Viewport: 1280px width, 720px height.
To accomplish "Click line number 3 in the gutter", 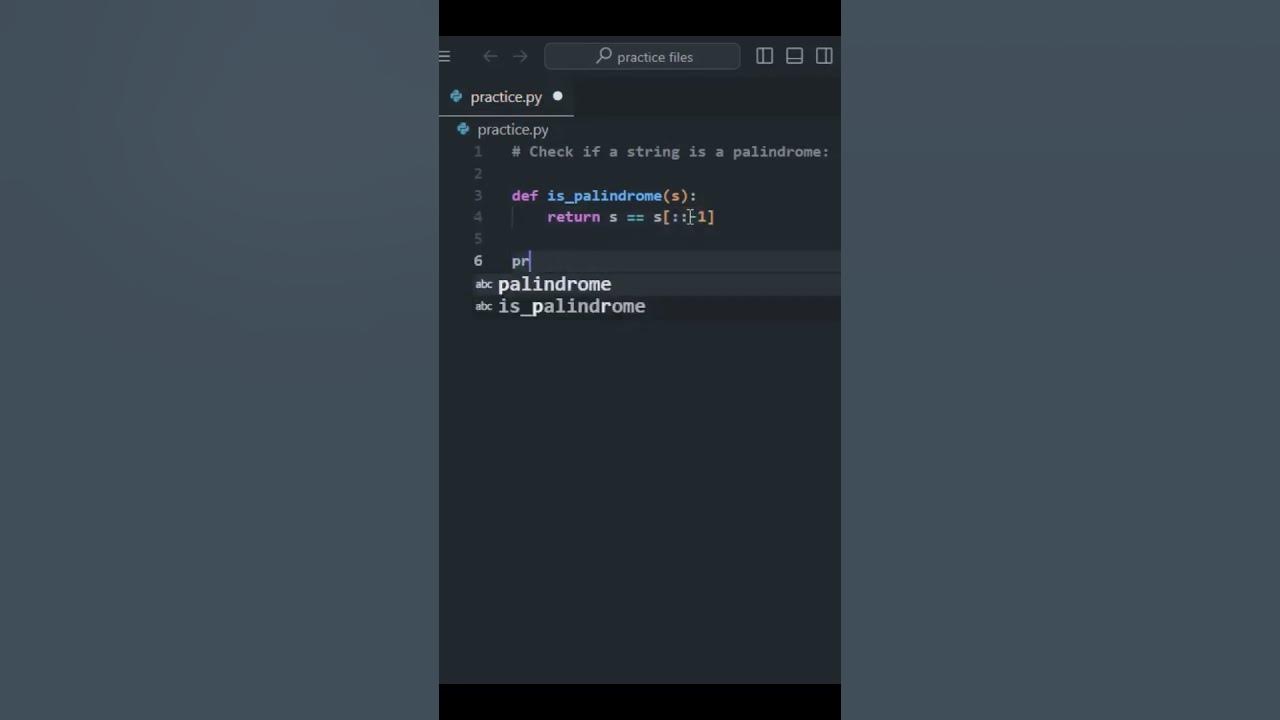I will point(478,196).
